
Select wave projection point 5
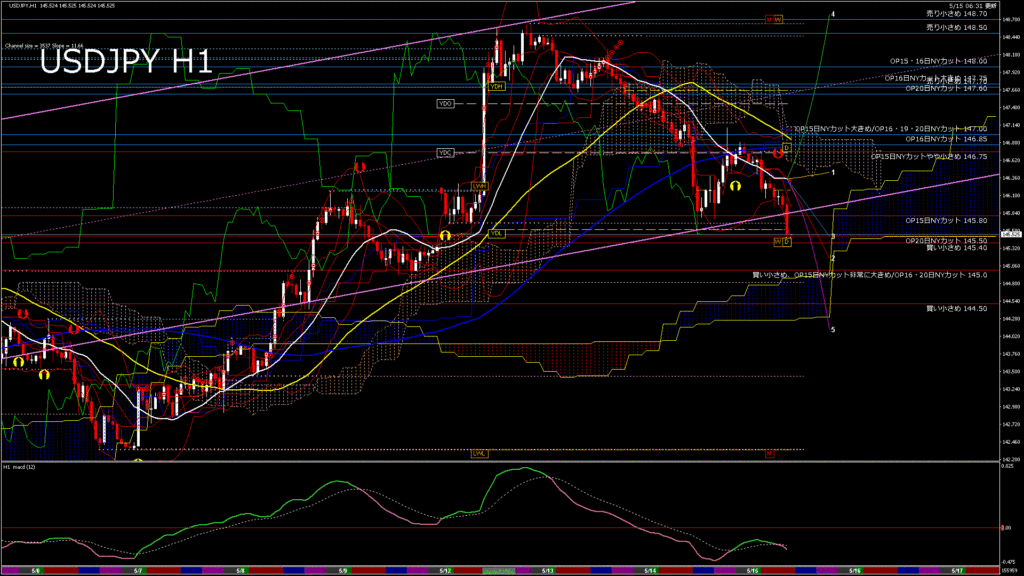click(x=833, y=330)
